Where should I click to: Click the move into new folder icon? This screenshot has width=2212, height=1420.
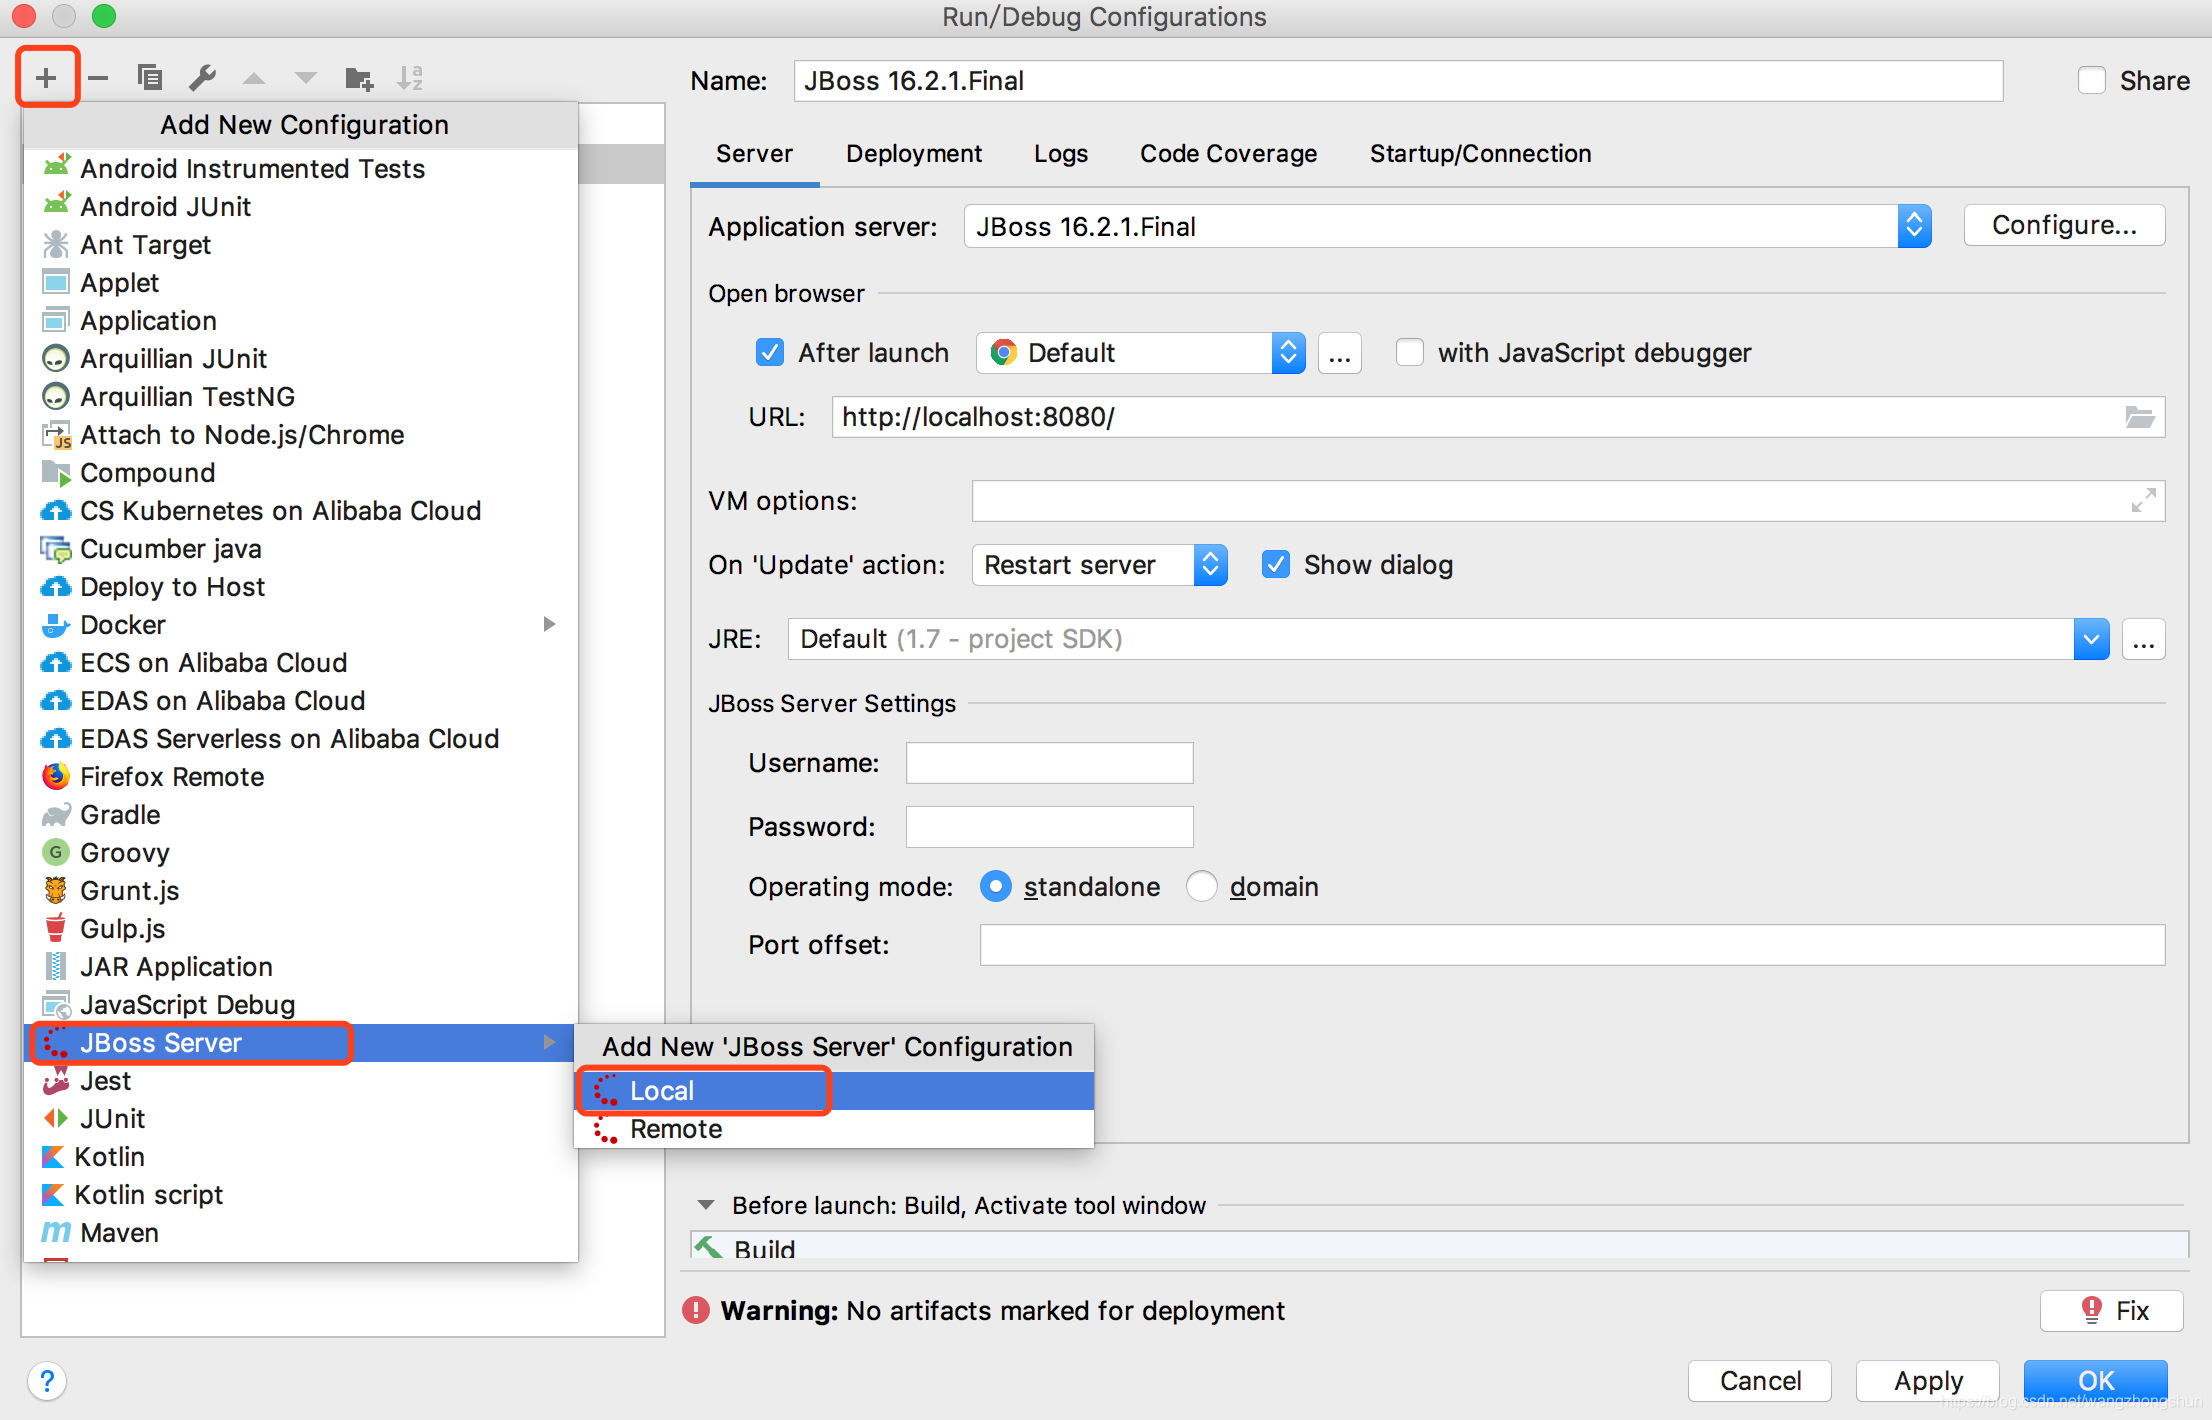[358, 77]
